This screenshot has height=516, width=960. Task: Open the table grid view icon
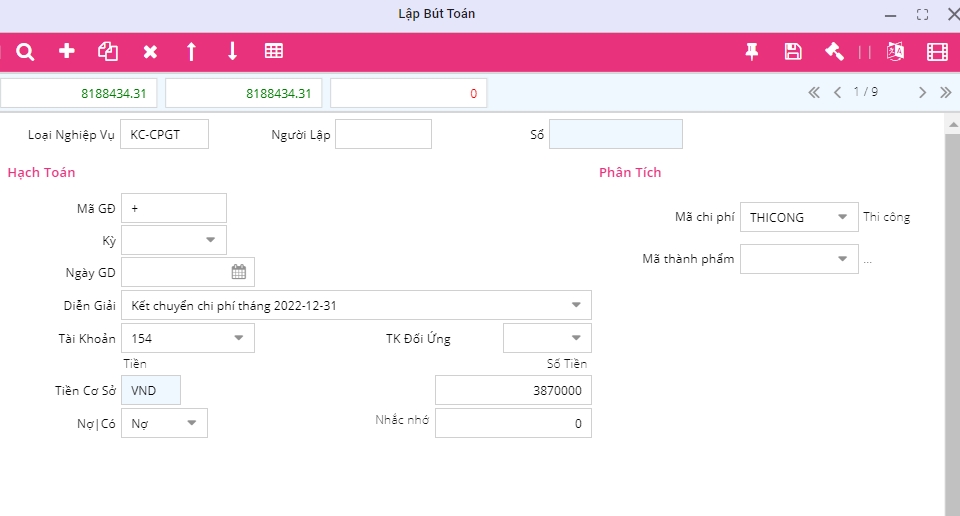click(273, 51)
